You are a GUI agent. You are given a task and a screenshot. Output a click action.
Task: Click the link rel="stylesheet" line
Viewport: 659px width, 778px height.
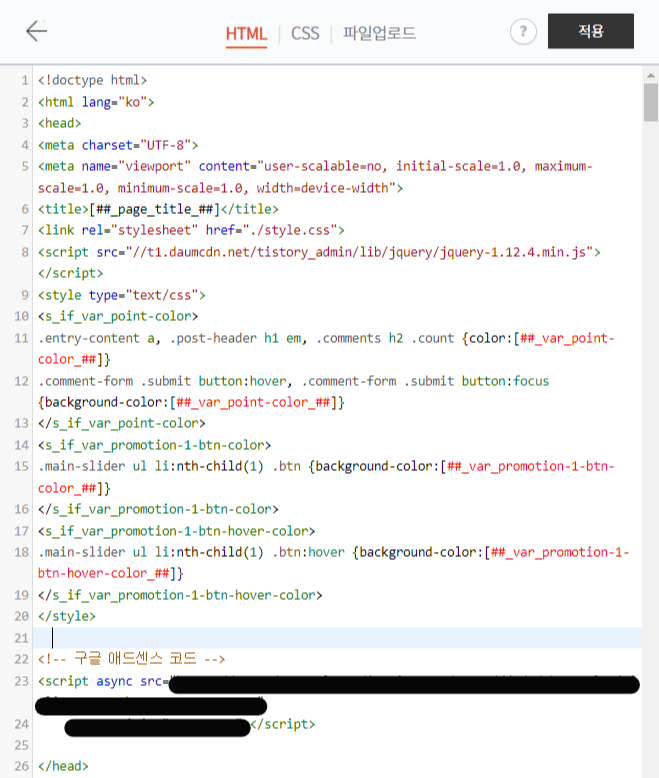coord(191,230)
